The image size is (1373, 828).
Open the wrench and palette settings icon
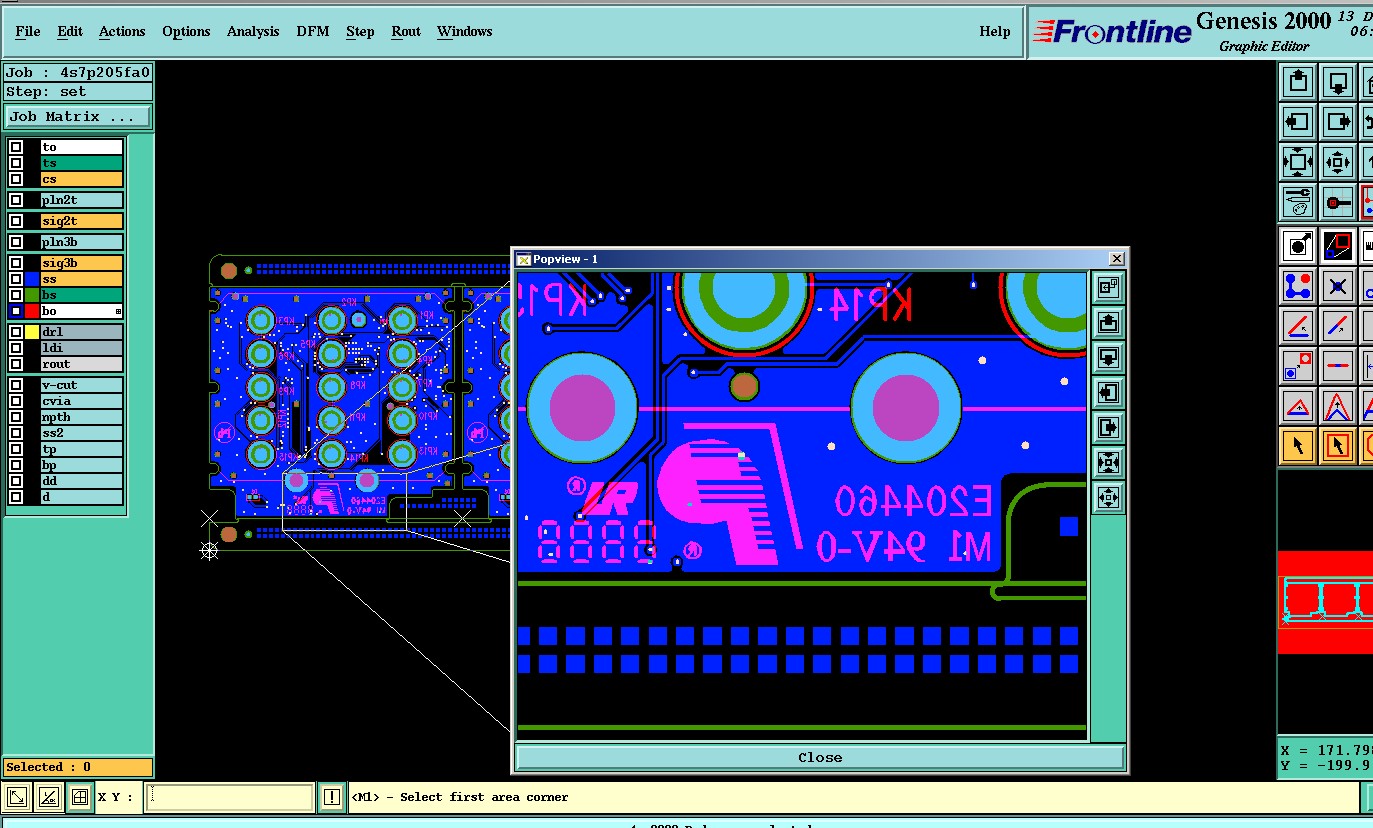tap(1298, 202)
